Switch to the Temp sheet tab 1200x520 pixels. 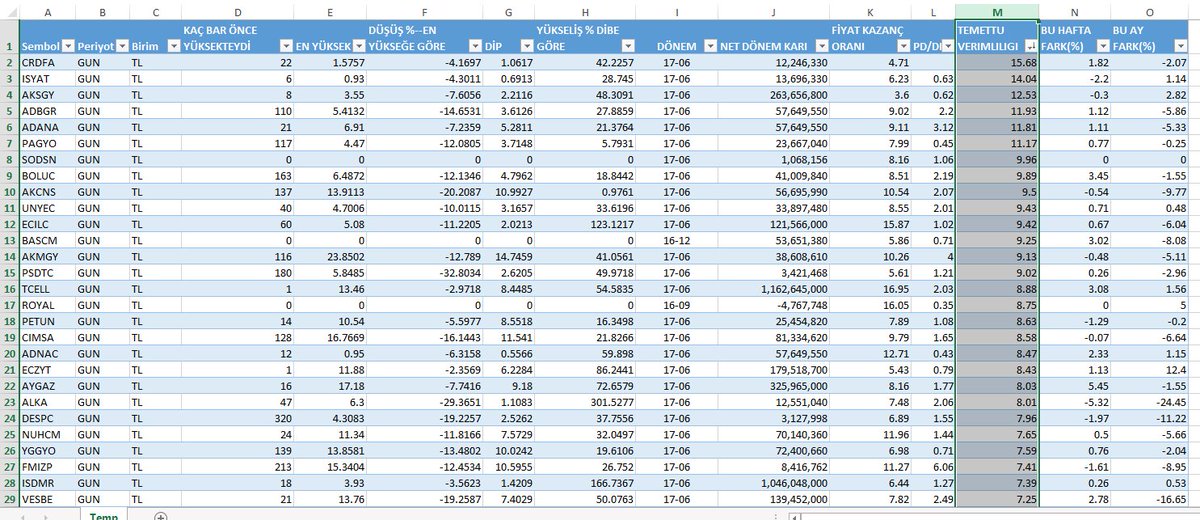(102, 515)
